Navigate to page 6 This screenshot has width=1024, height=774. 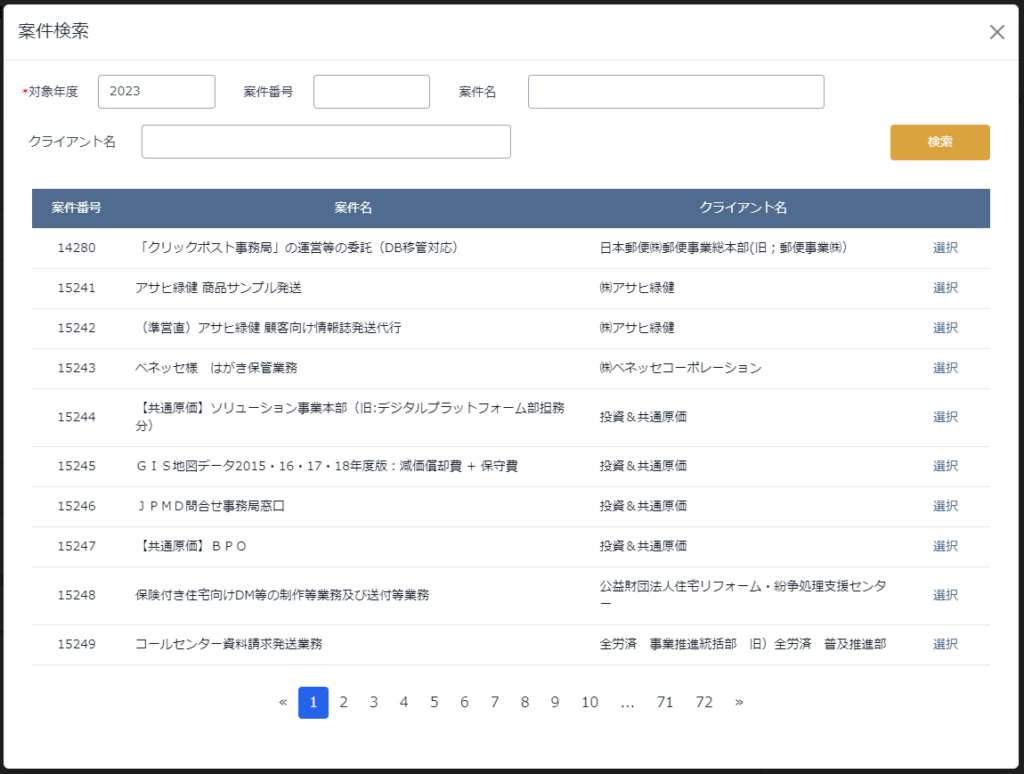click(x=464, y=702)
